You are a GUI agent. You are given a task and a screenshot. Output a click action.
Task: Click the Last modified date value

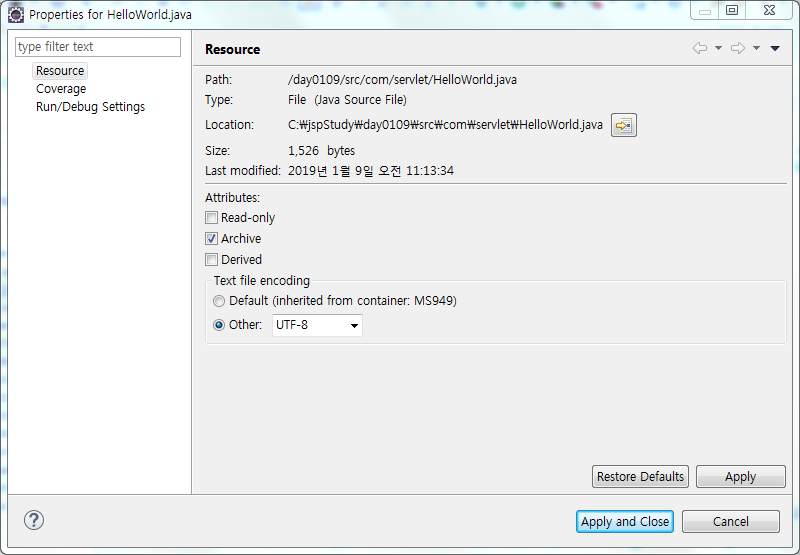(x=370, y=170)
